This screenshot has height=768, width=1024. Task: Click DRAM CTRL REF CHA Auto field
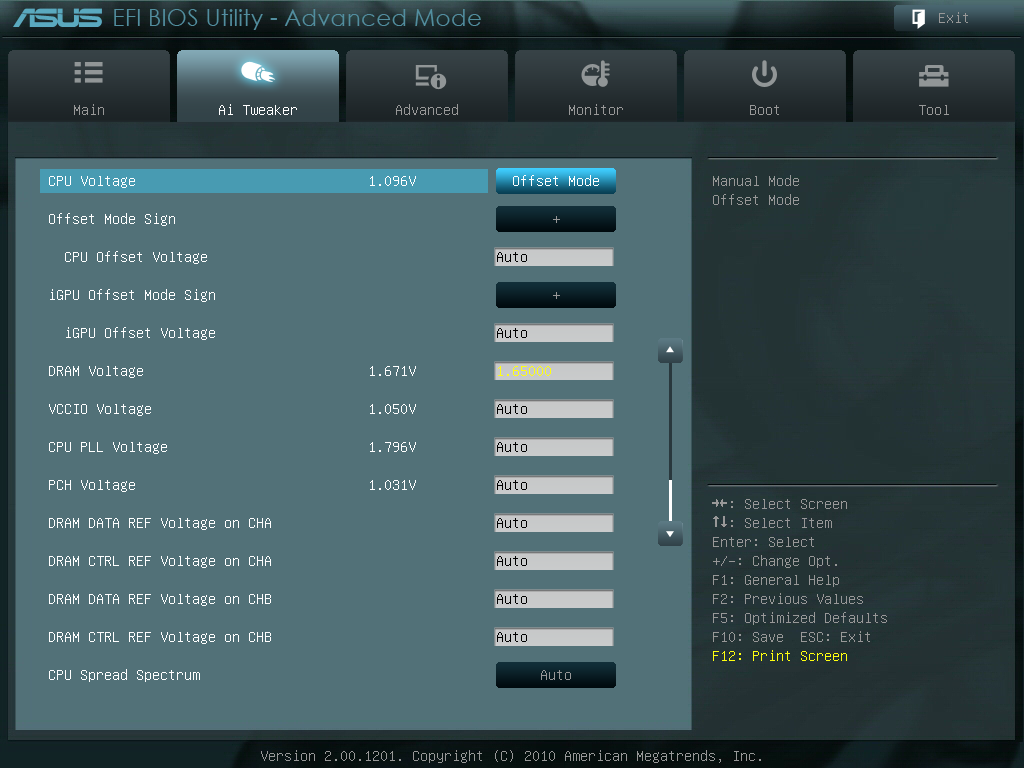(554, 561)
